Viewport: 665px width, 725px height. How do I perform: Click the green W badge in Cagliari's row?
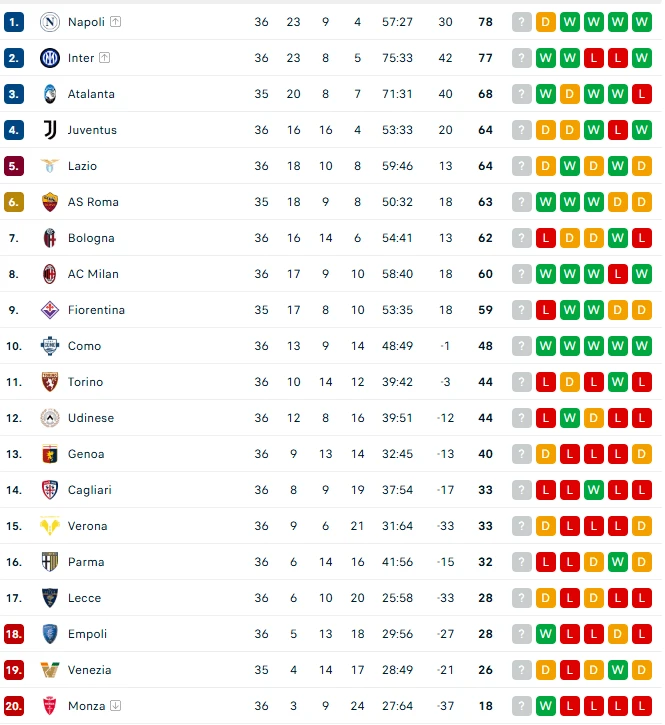(594, 490)
